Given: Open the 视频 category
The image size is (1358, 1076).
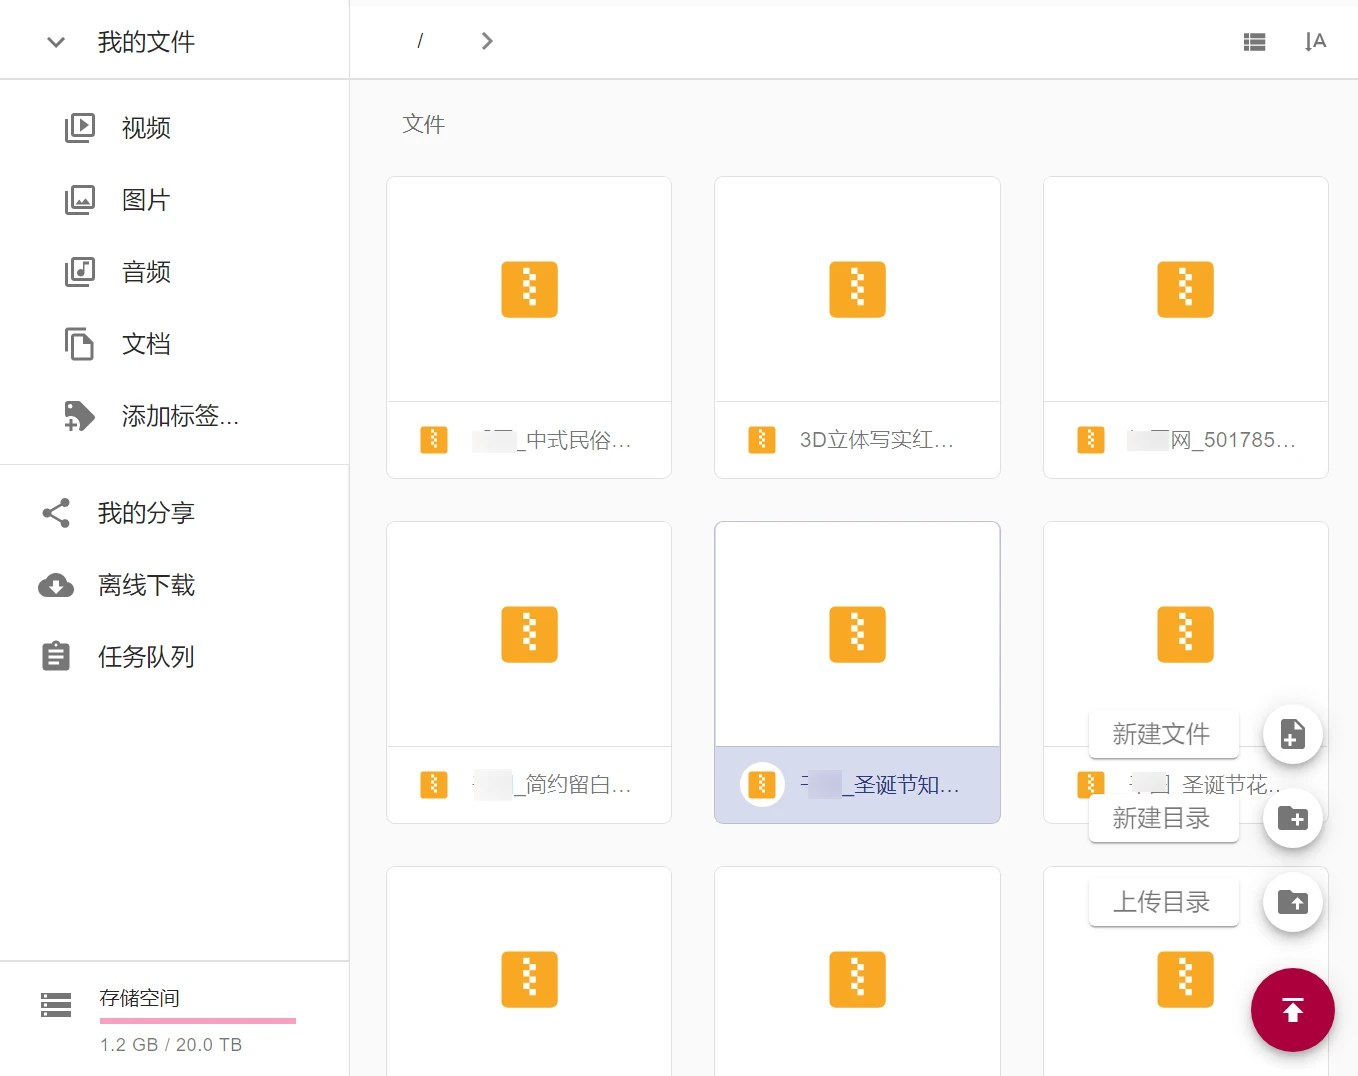Looking at the screenshot, I should (146, 128).
